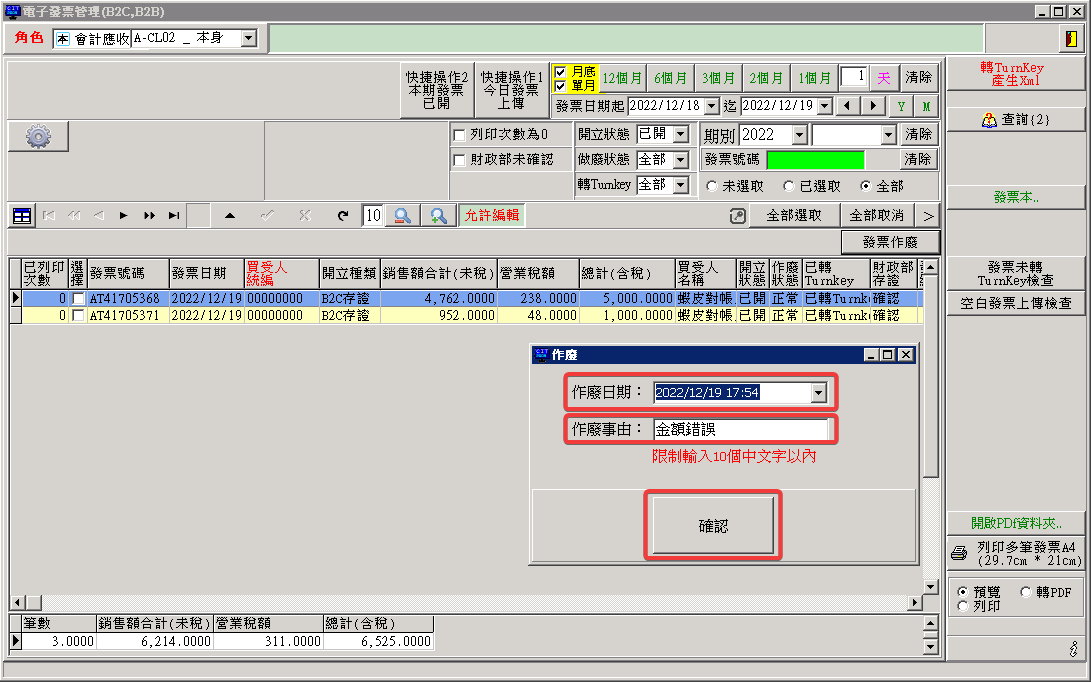Select the 未選取 radio button
Screen dimensions: 1091x682
[x=712, y=186]
